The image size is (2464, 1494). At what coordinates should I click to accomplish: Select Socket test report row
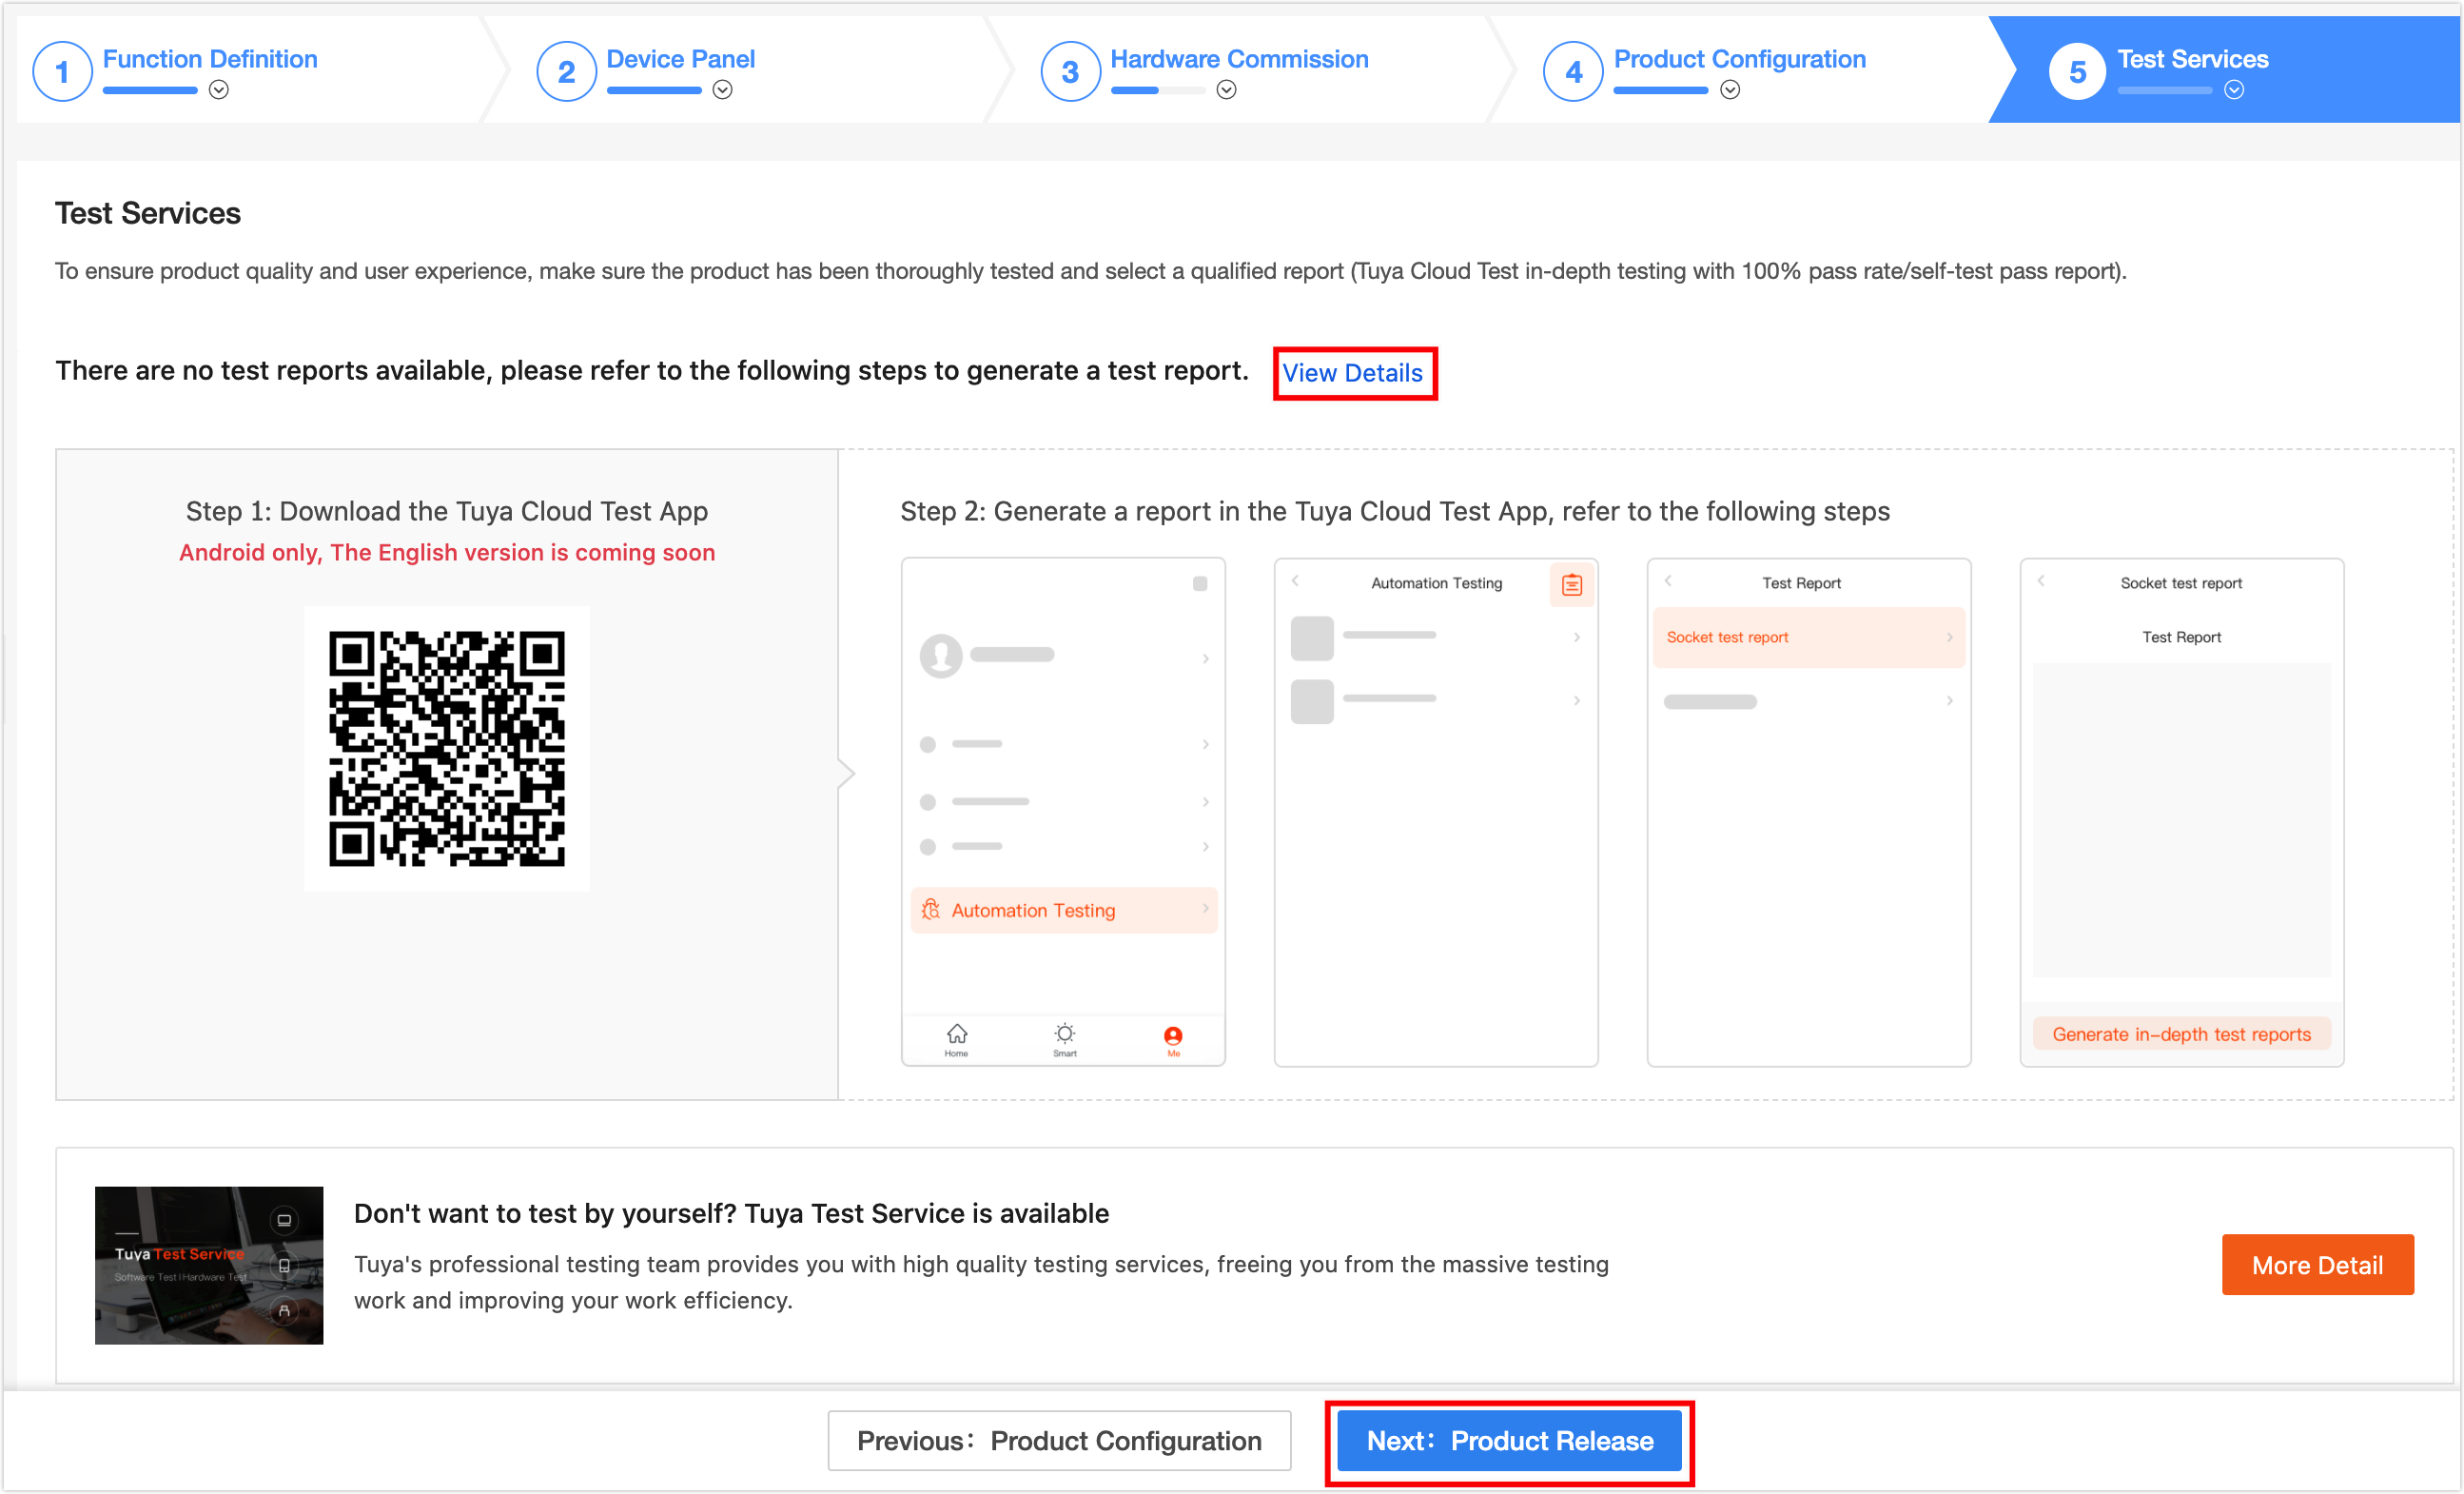tap(1809, 637)
